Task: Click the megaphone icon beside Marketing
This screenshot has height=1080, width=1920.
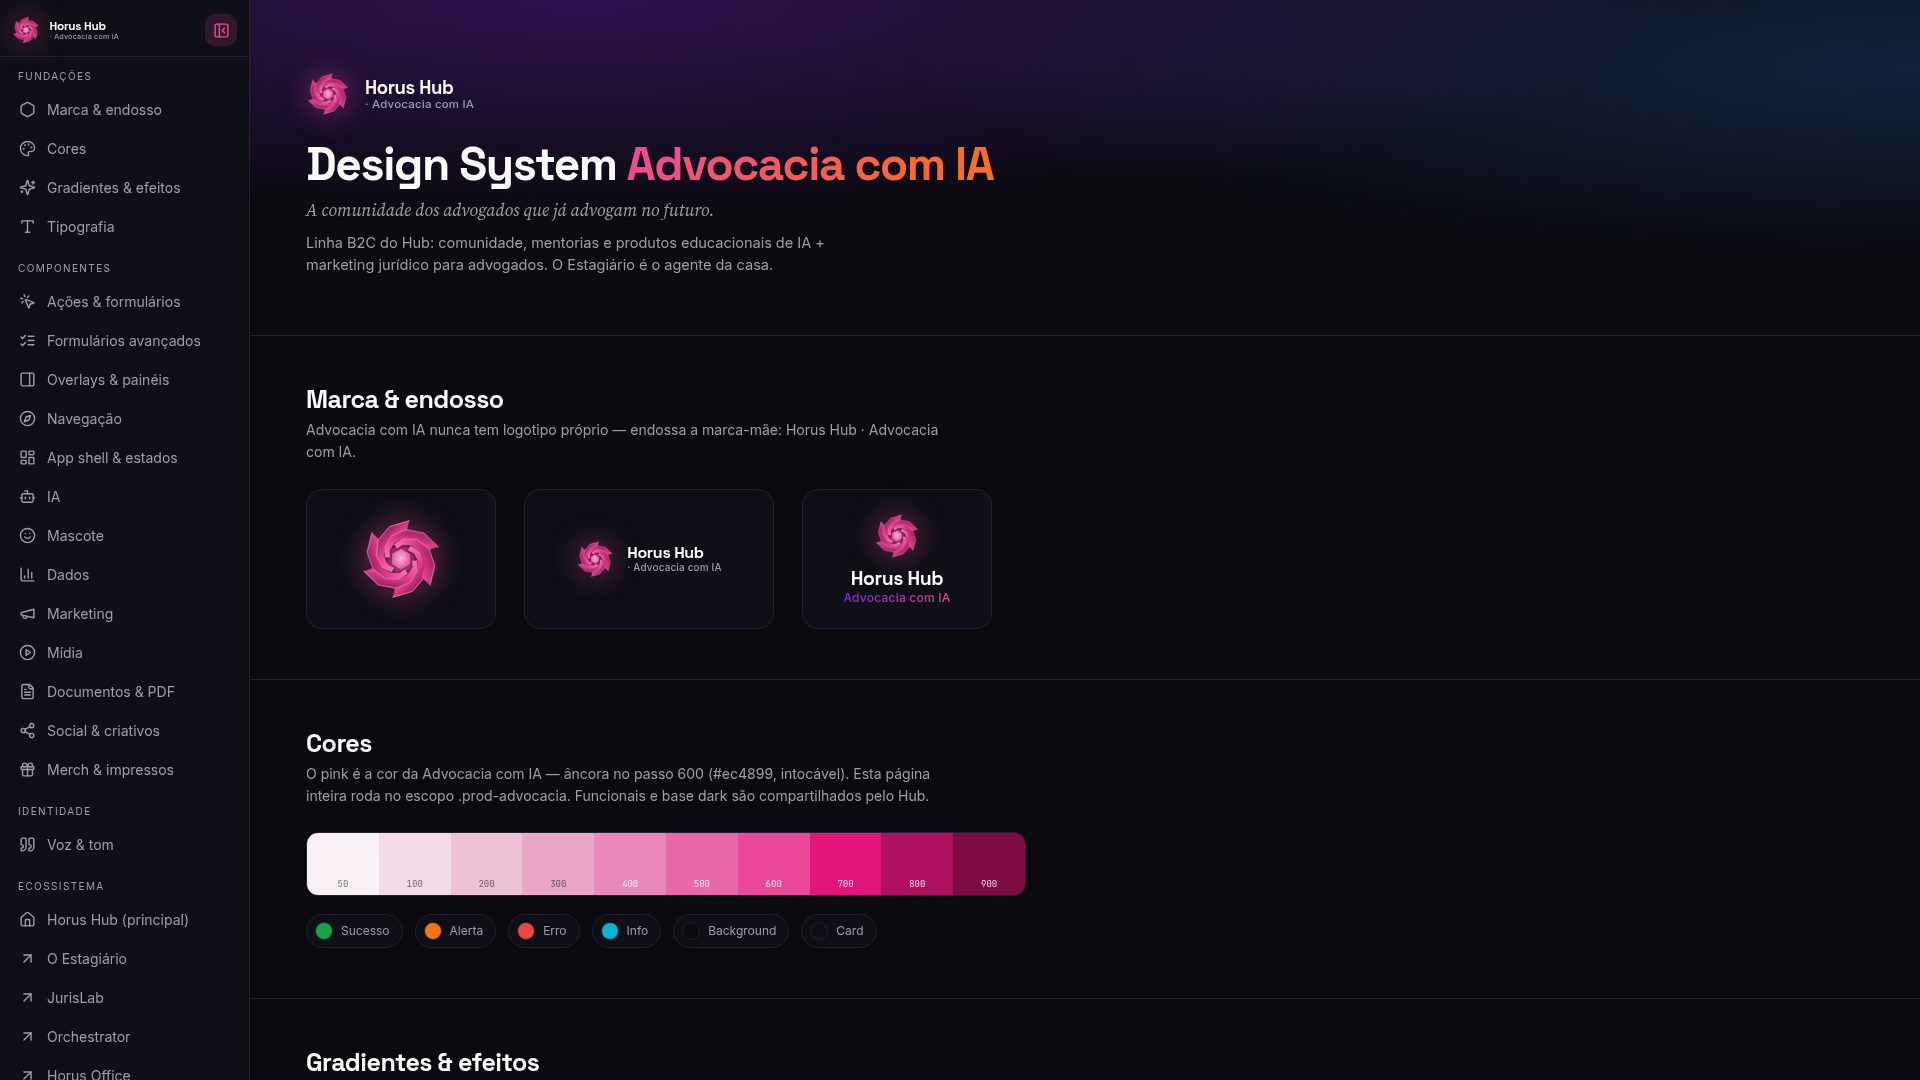Action: (x=27, y=614)
